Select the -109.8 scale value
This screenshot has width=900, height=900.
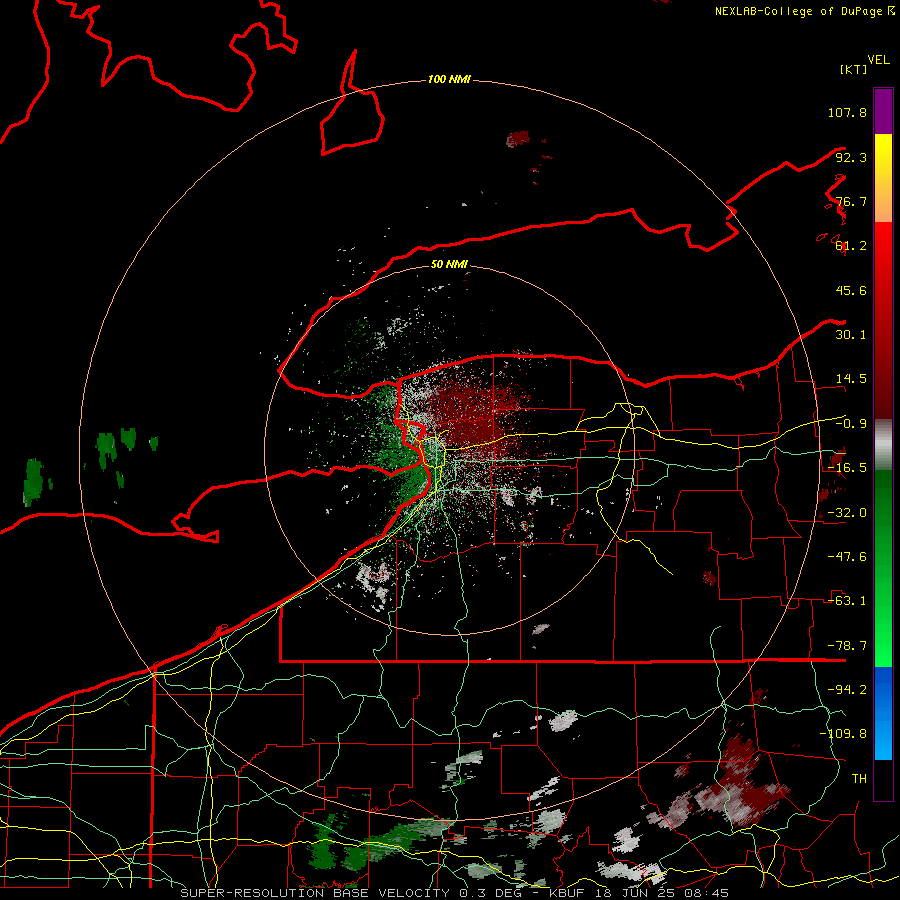point(843,734)
